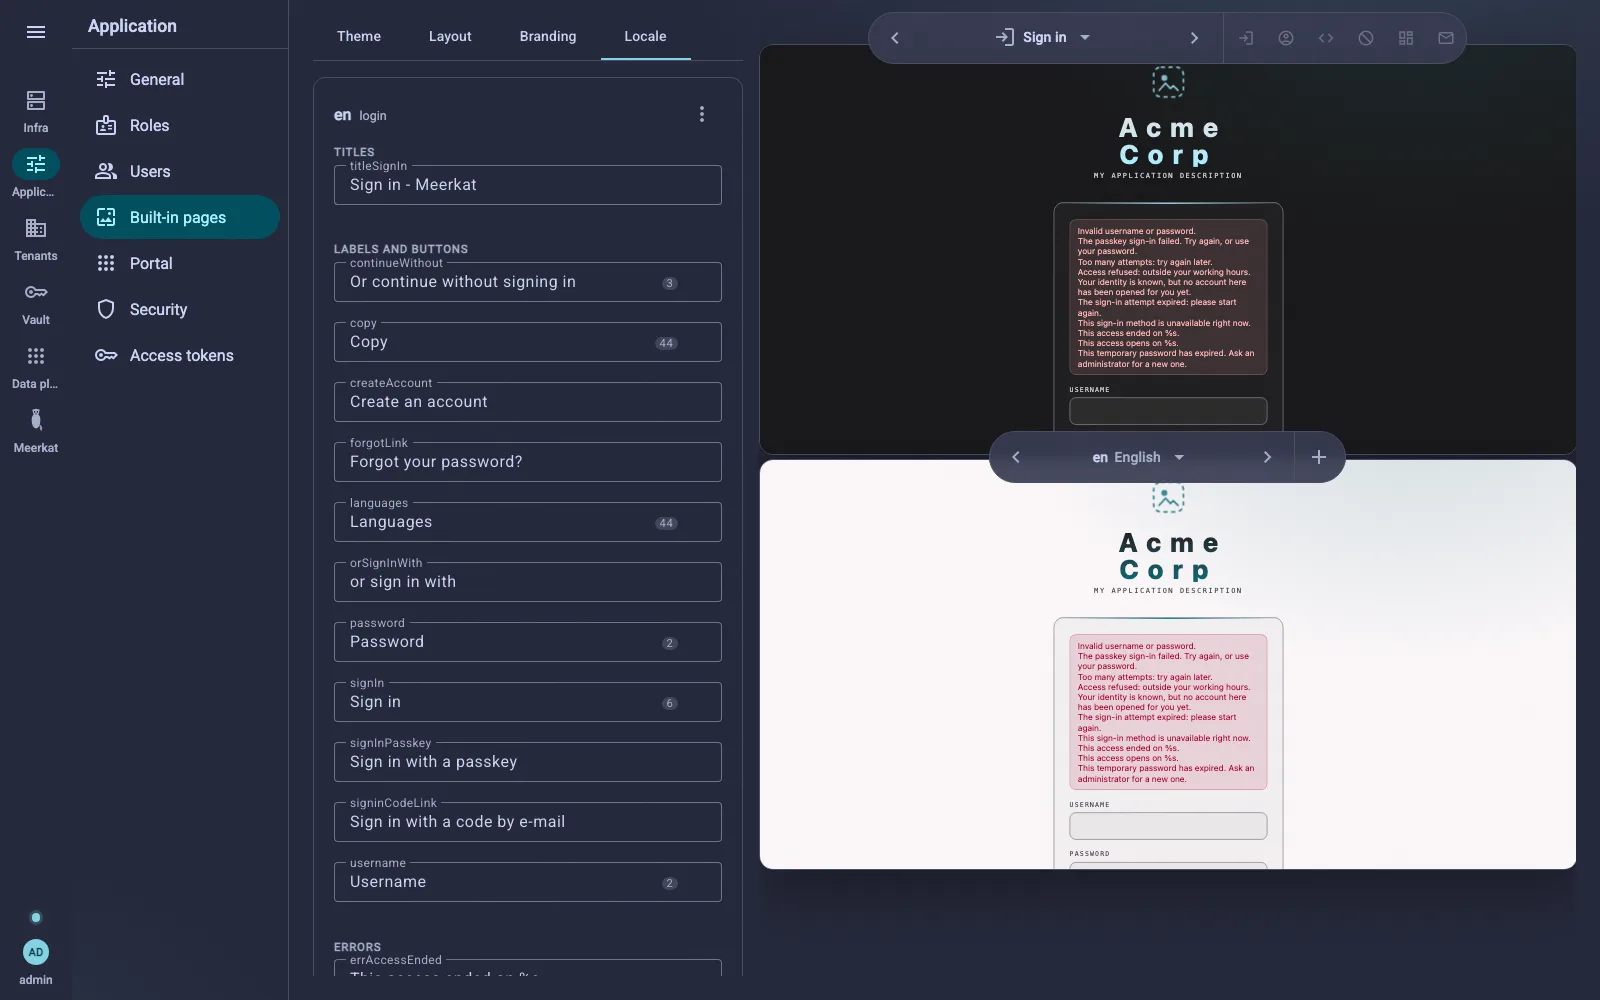
Task: Open the Meerkat section
Action: coord(36,431)
